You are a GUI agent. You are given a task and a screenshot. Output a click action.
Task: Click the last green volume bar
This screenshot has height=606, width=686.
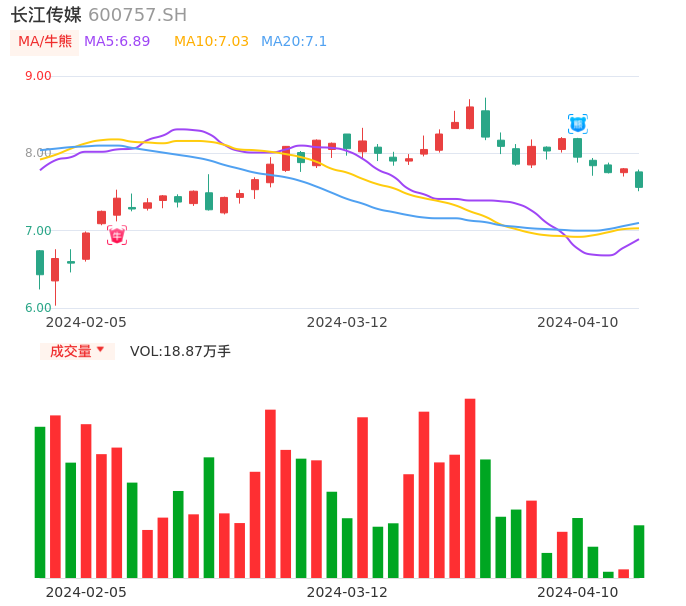point(639,552)
